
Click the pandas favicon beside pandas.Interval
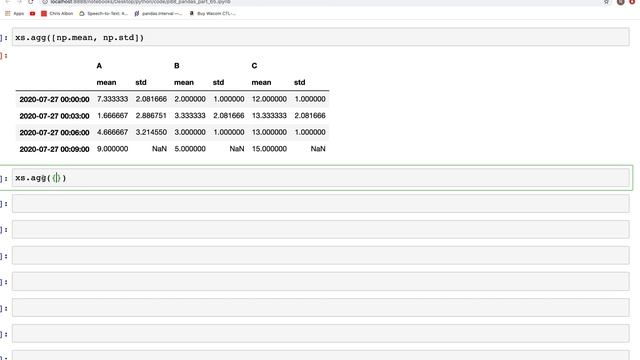click(x=137, y=13)
